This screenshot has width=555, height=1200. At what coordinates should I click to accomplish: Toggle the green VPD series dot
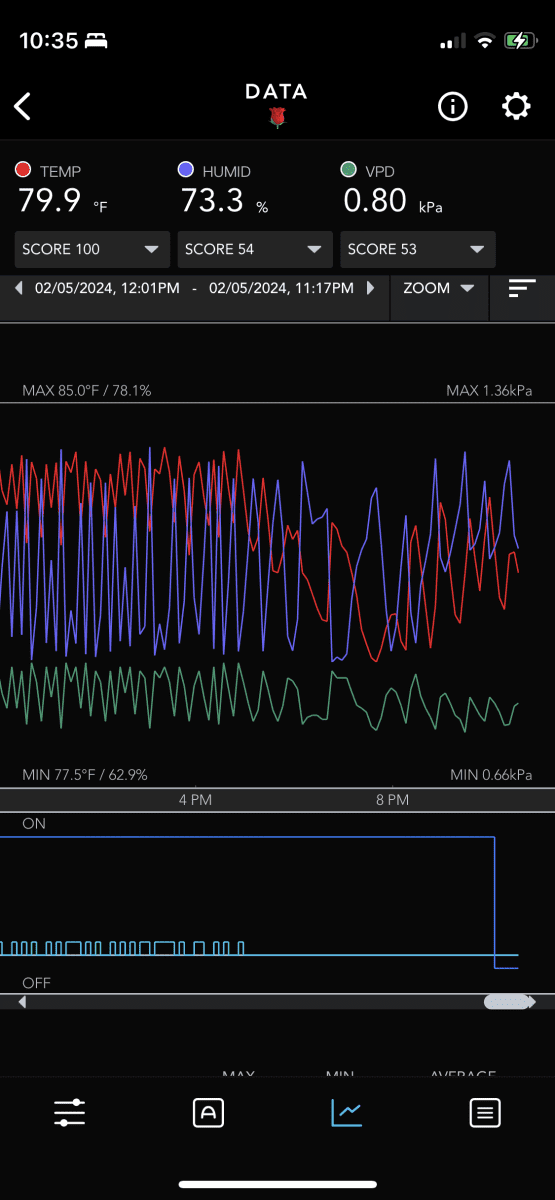click(349, 171)
